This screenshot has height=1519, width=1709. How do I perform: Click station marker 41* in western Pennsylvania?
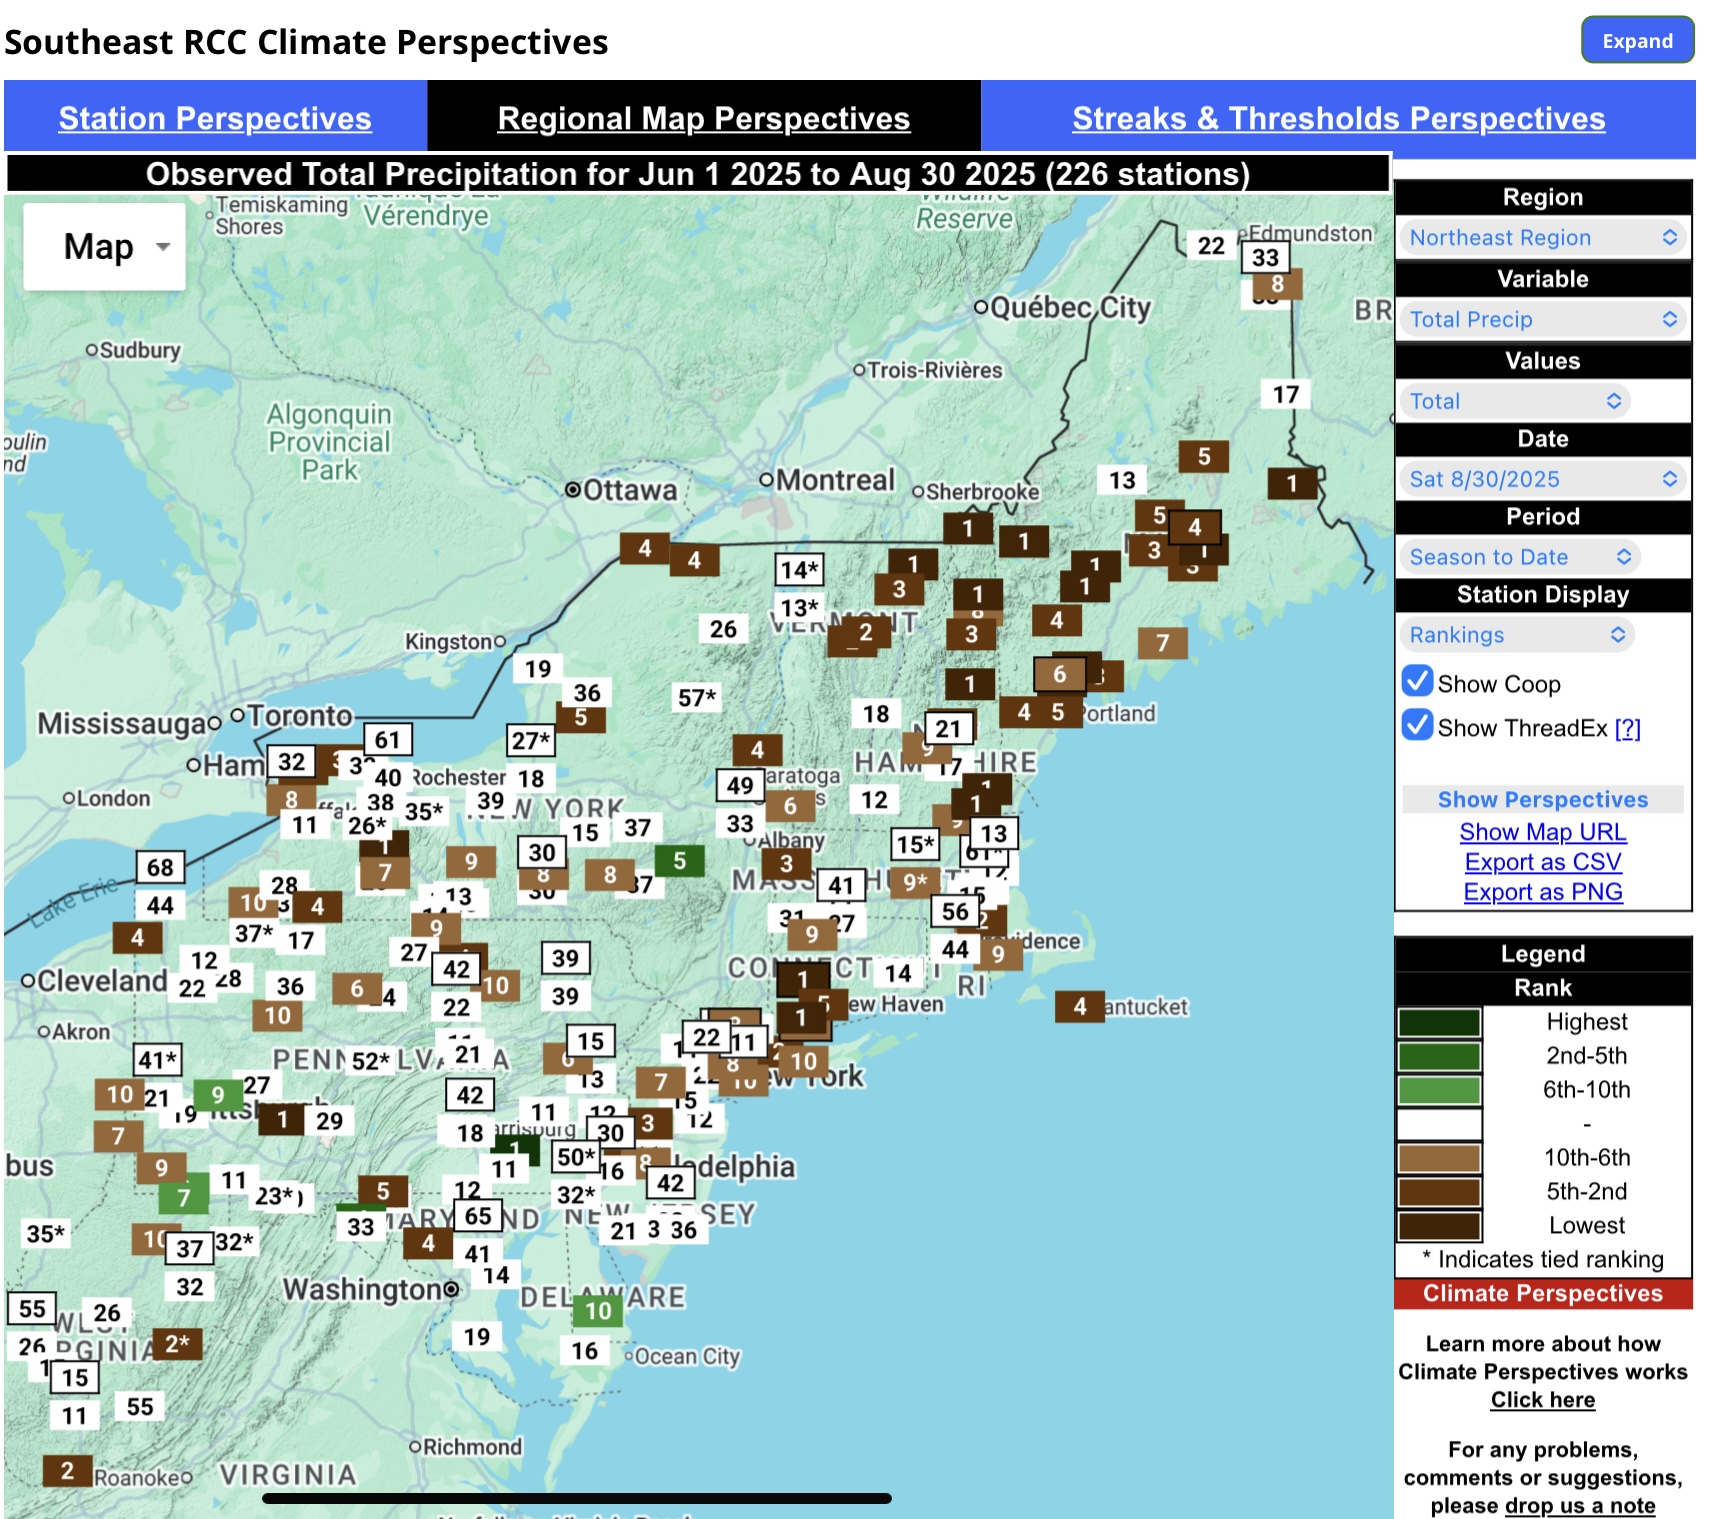pyautogui.click(x=158, y=1059)
